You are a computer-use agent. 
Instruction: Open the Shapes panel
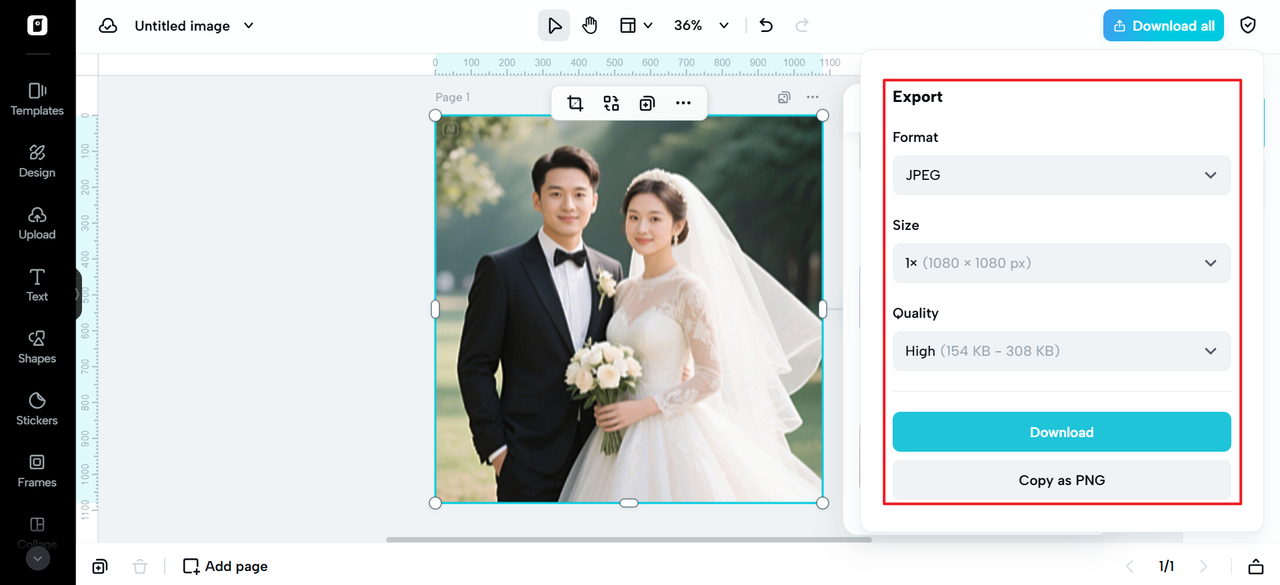37,346
